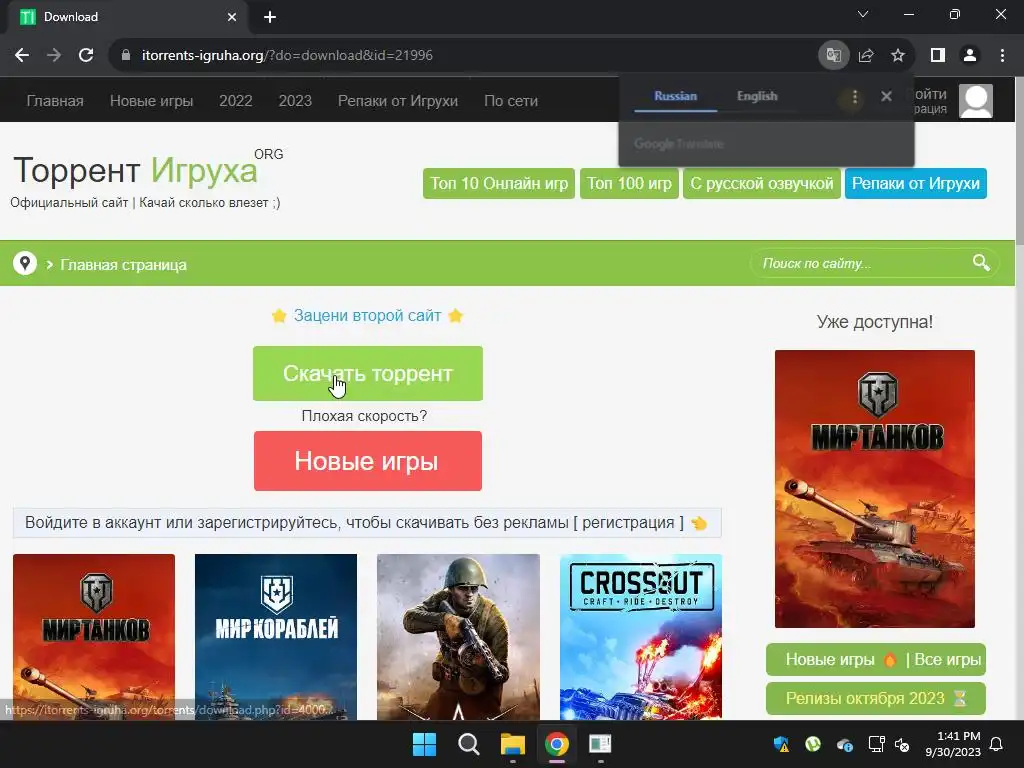
Task: Open the 2023 menu item
Action: pyautogui.click(x=295, y=101)
